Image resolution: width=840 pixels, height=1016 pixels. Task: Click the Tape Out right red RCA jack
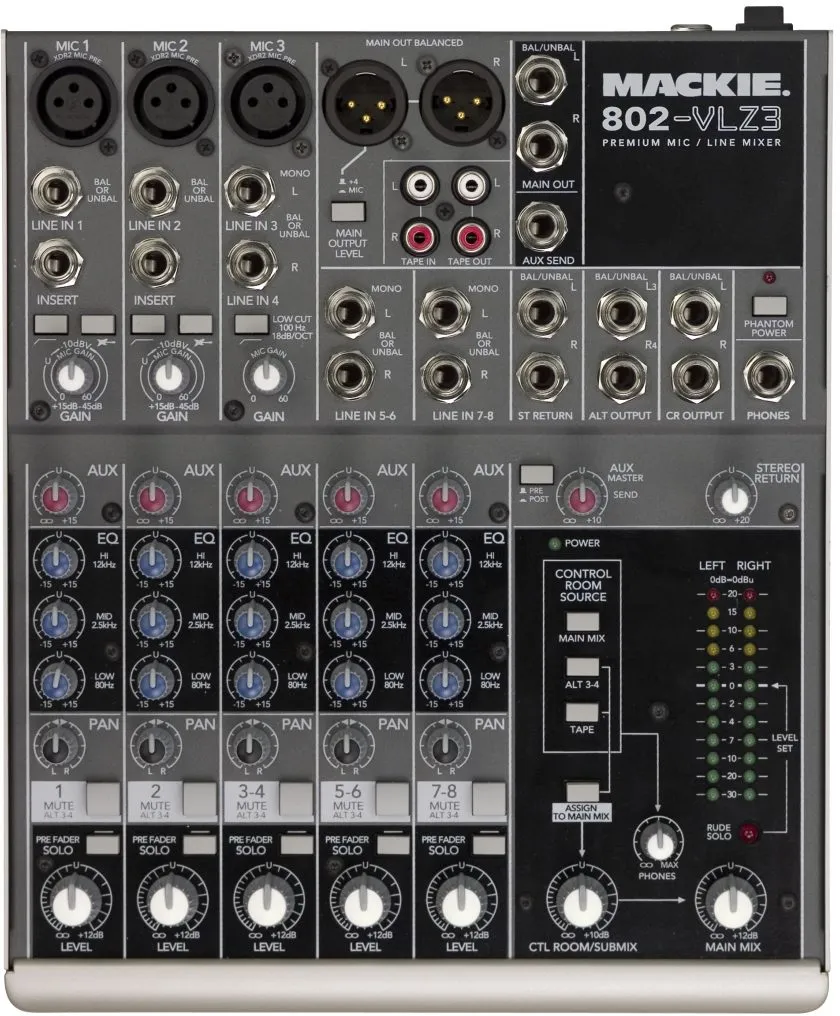pos(471,237)
